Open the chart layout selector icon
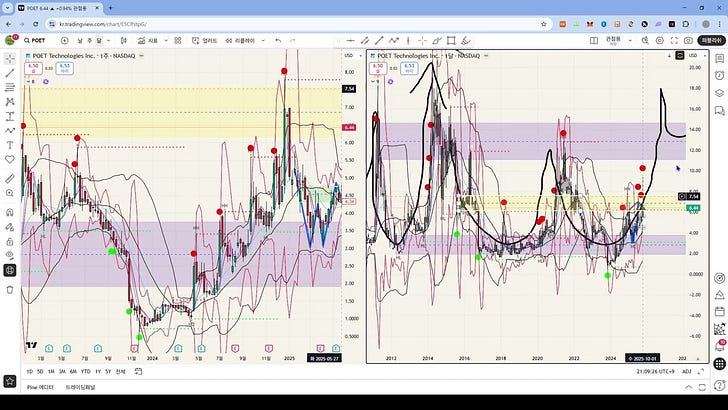 tap(594, 41)
